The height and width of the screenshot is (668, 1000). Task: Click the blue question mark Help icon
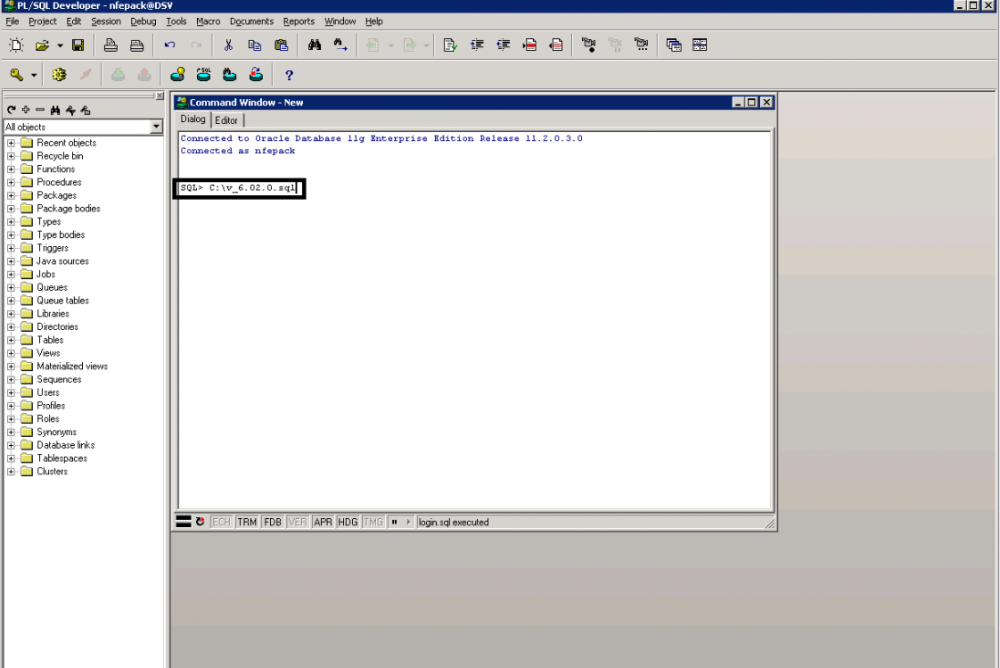click(289, 75)
